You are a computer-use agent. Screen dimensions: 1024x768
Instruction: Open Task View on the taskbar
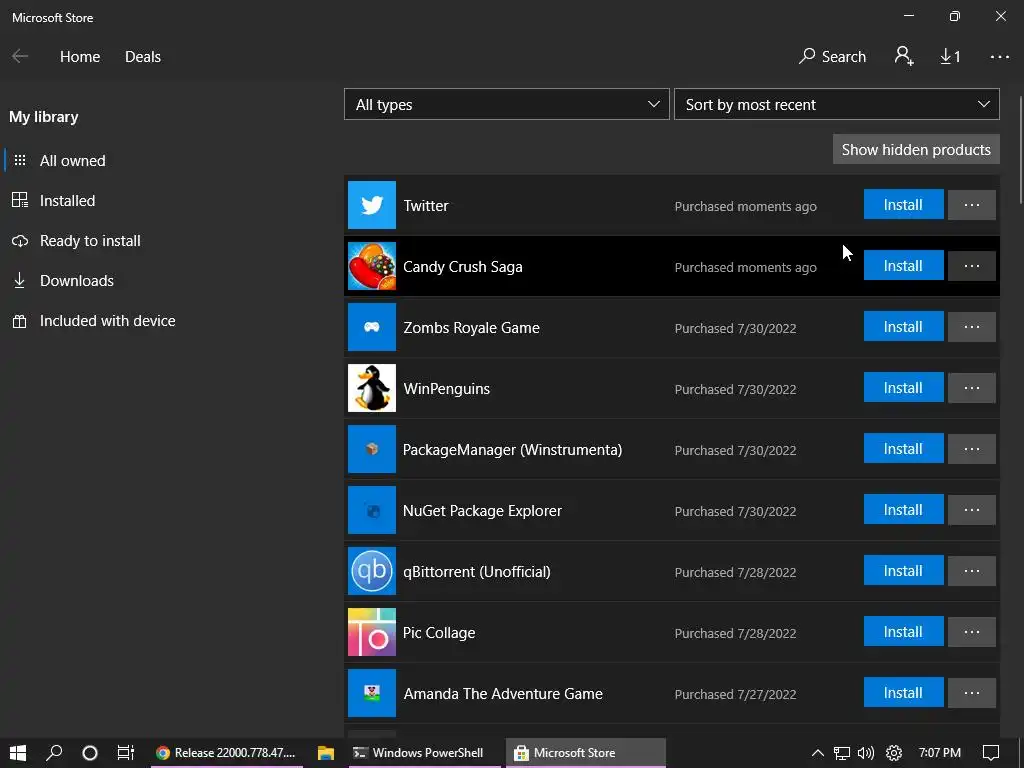click(x=125, y=753)
